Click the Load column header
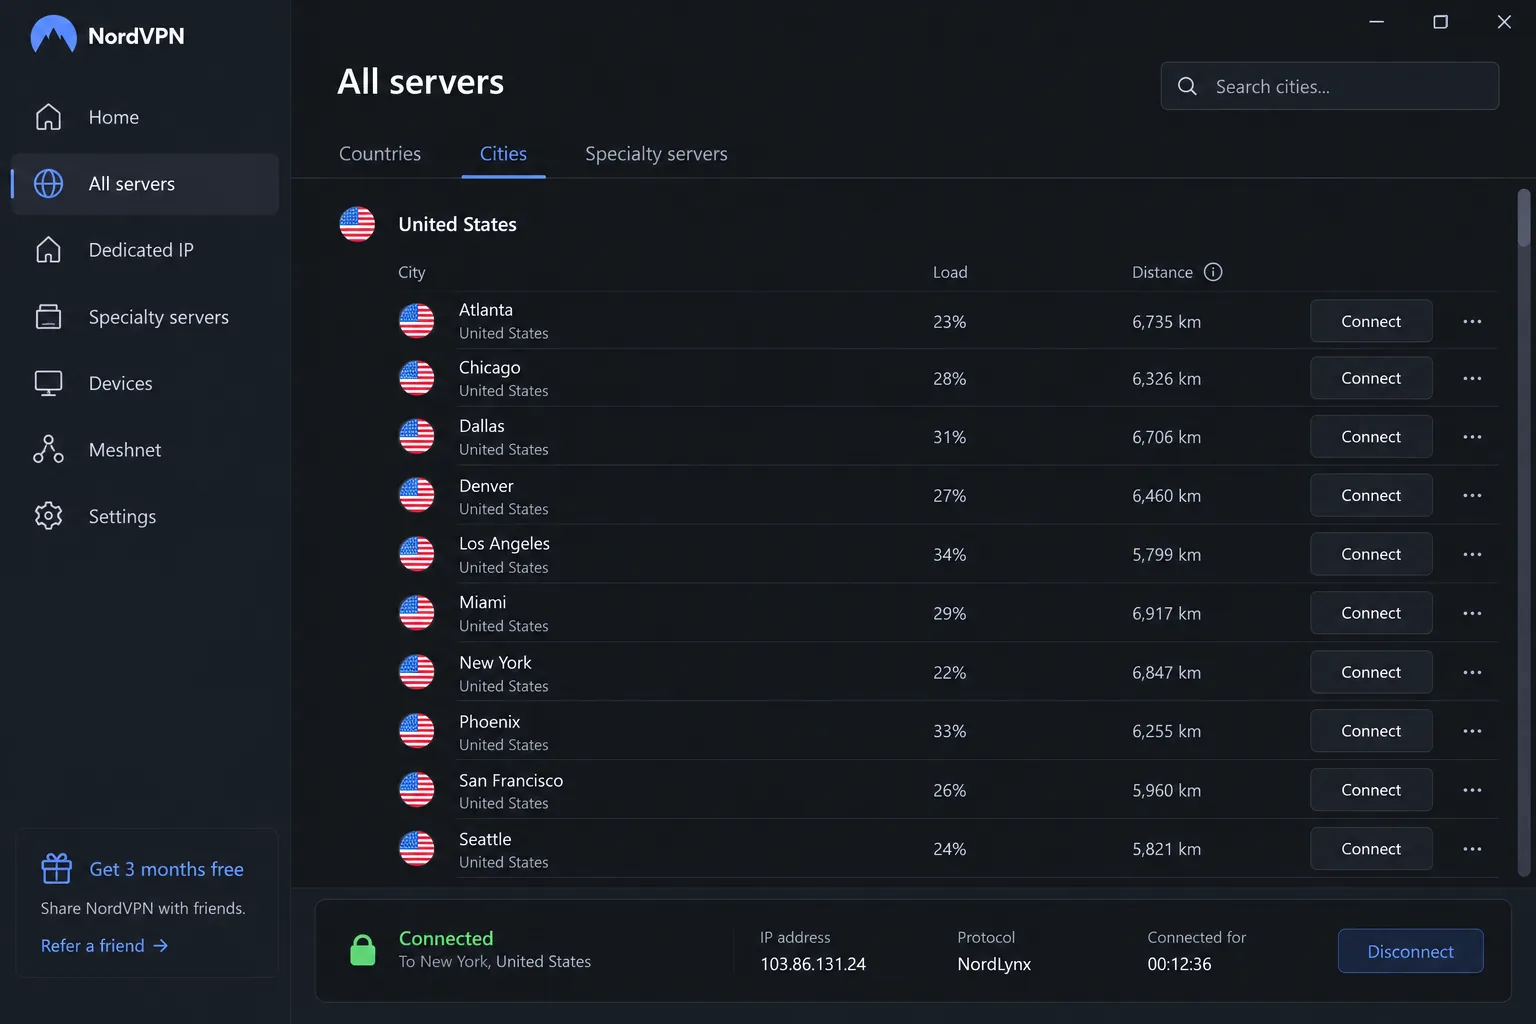The image size is (1536, 1024). (x=950, y=272)
